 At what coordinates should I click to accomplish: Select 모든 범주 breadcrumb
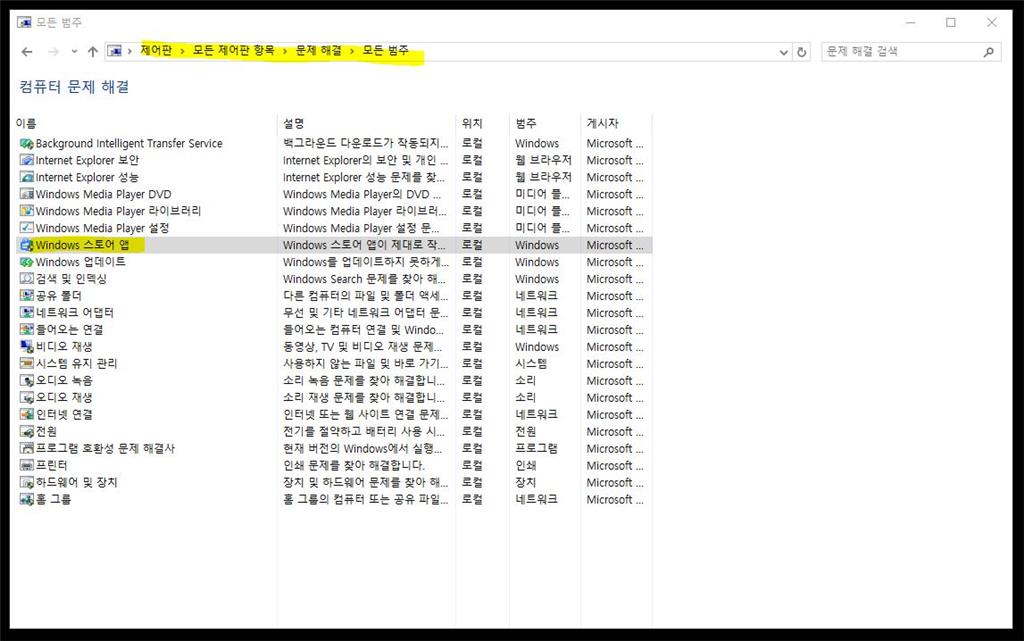point(385,50)
